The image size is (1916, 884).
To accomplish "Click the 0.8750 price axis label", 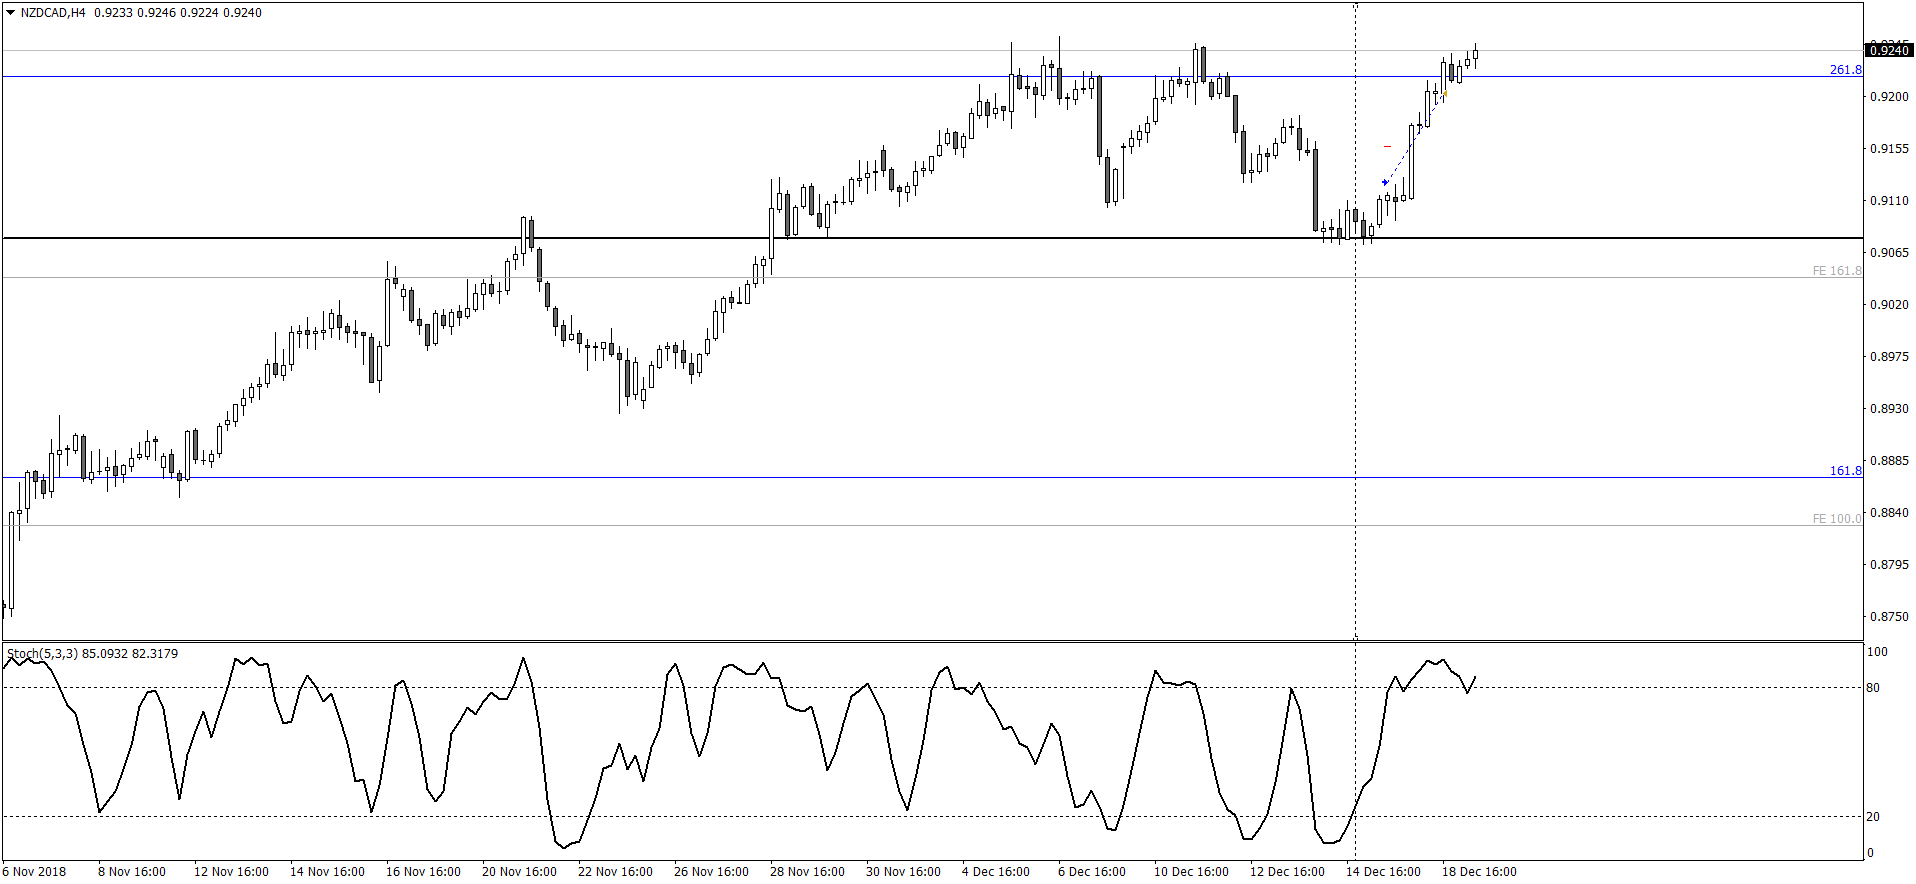I will pyautogui.click(x=1889, y=617).
